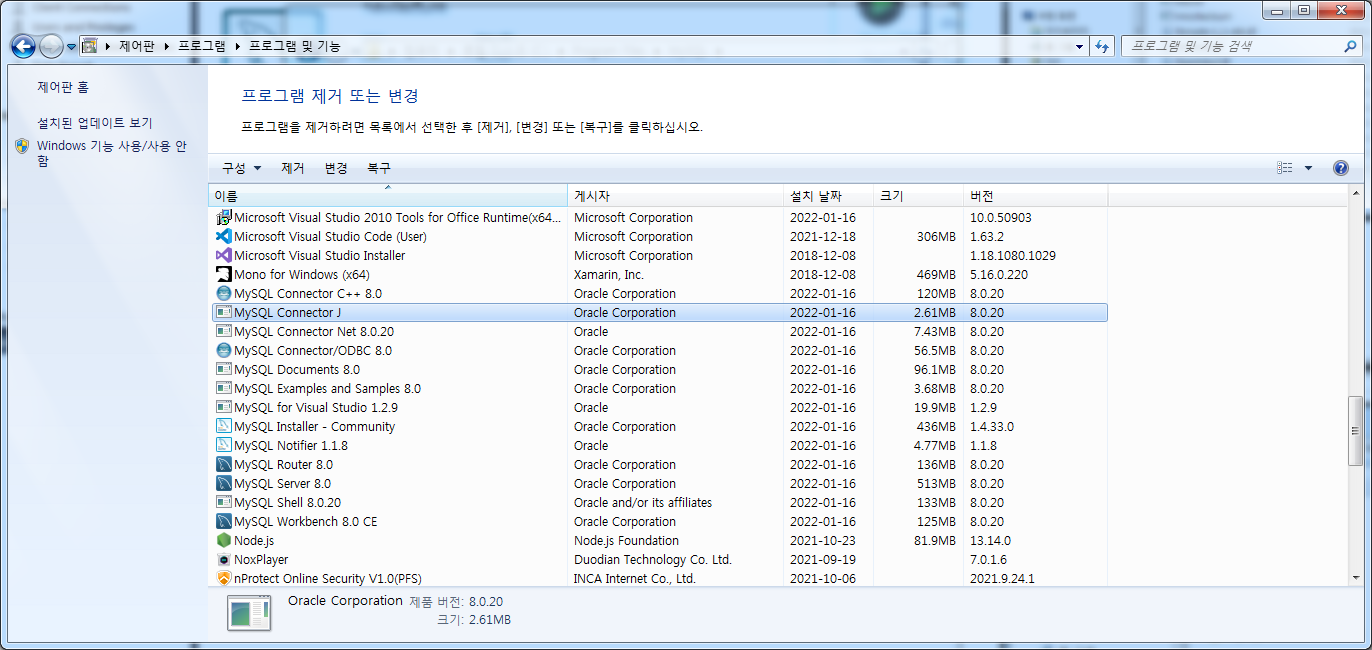Click the Duodian Technology Co. Ltd. cell

coord(653,560)
